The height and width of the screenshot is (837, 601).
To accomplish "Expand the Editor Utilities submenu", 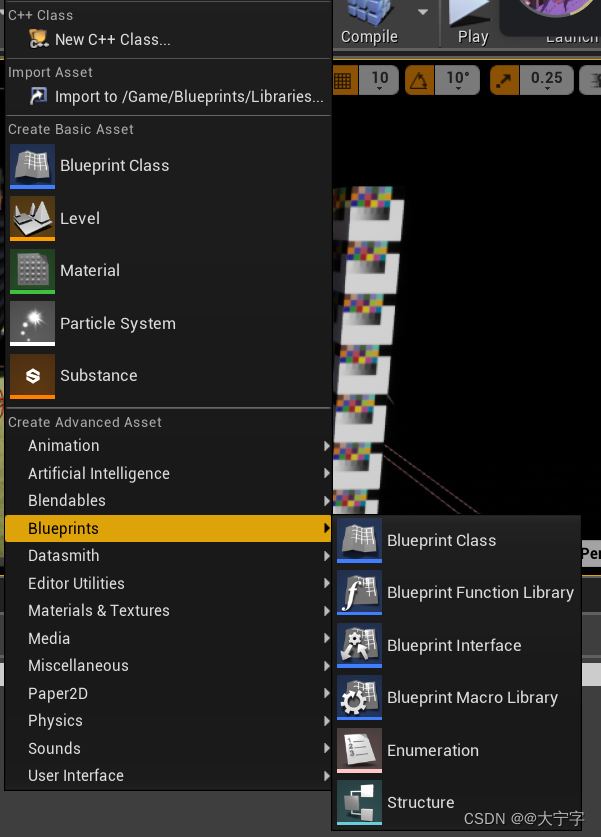I will tap(168, 583).
